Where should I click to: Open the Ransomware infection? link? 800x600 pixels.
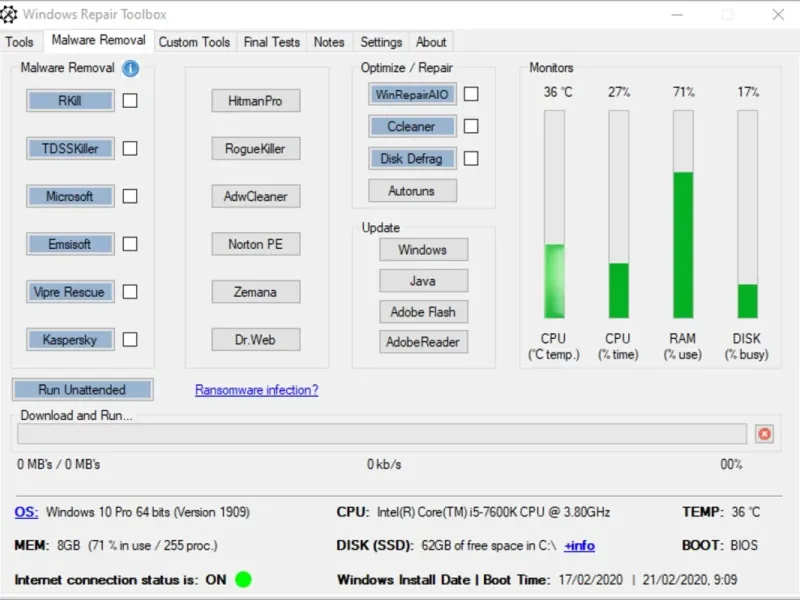[x=257, y=390]
